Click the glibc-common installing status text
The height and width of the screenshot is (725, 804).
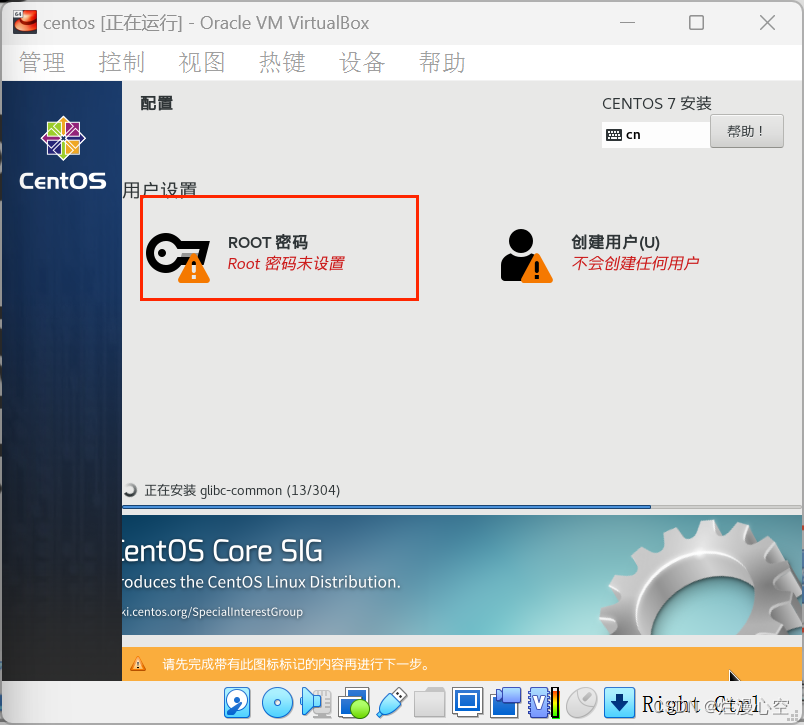[242, 491]
